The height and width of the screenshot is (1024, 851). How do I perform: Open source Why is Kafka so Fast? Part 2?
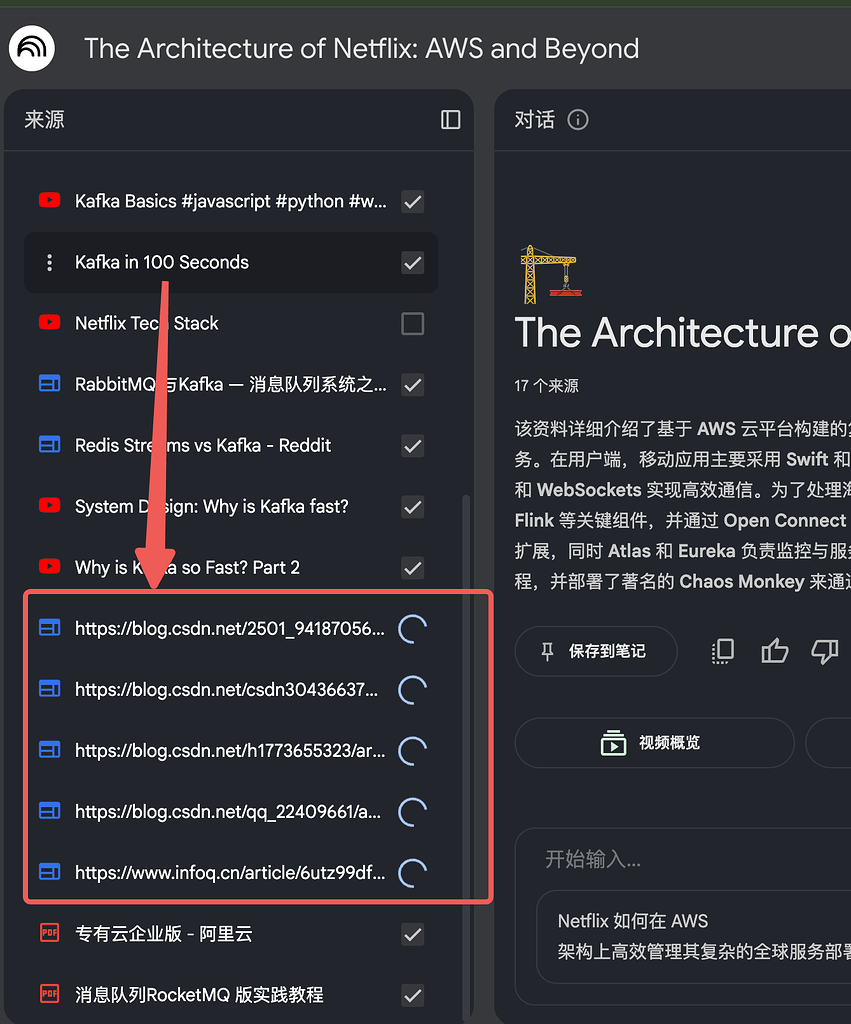pyautogui.click(x=187, y=568)
